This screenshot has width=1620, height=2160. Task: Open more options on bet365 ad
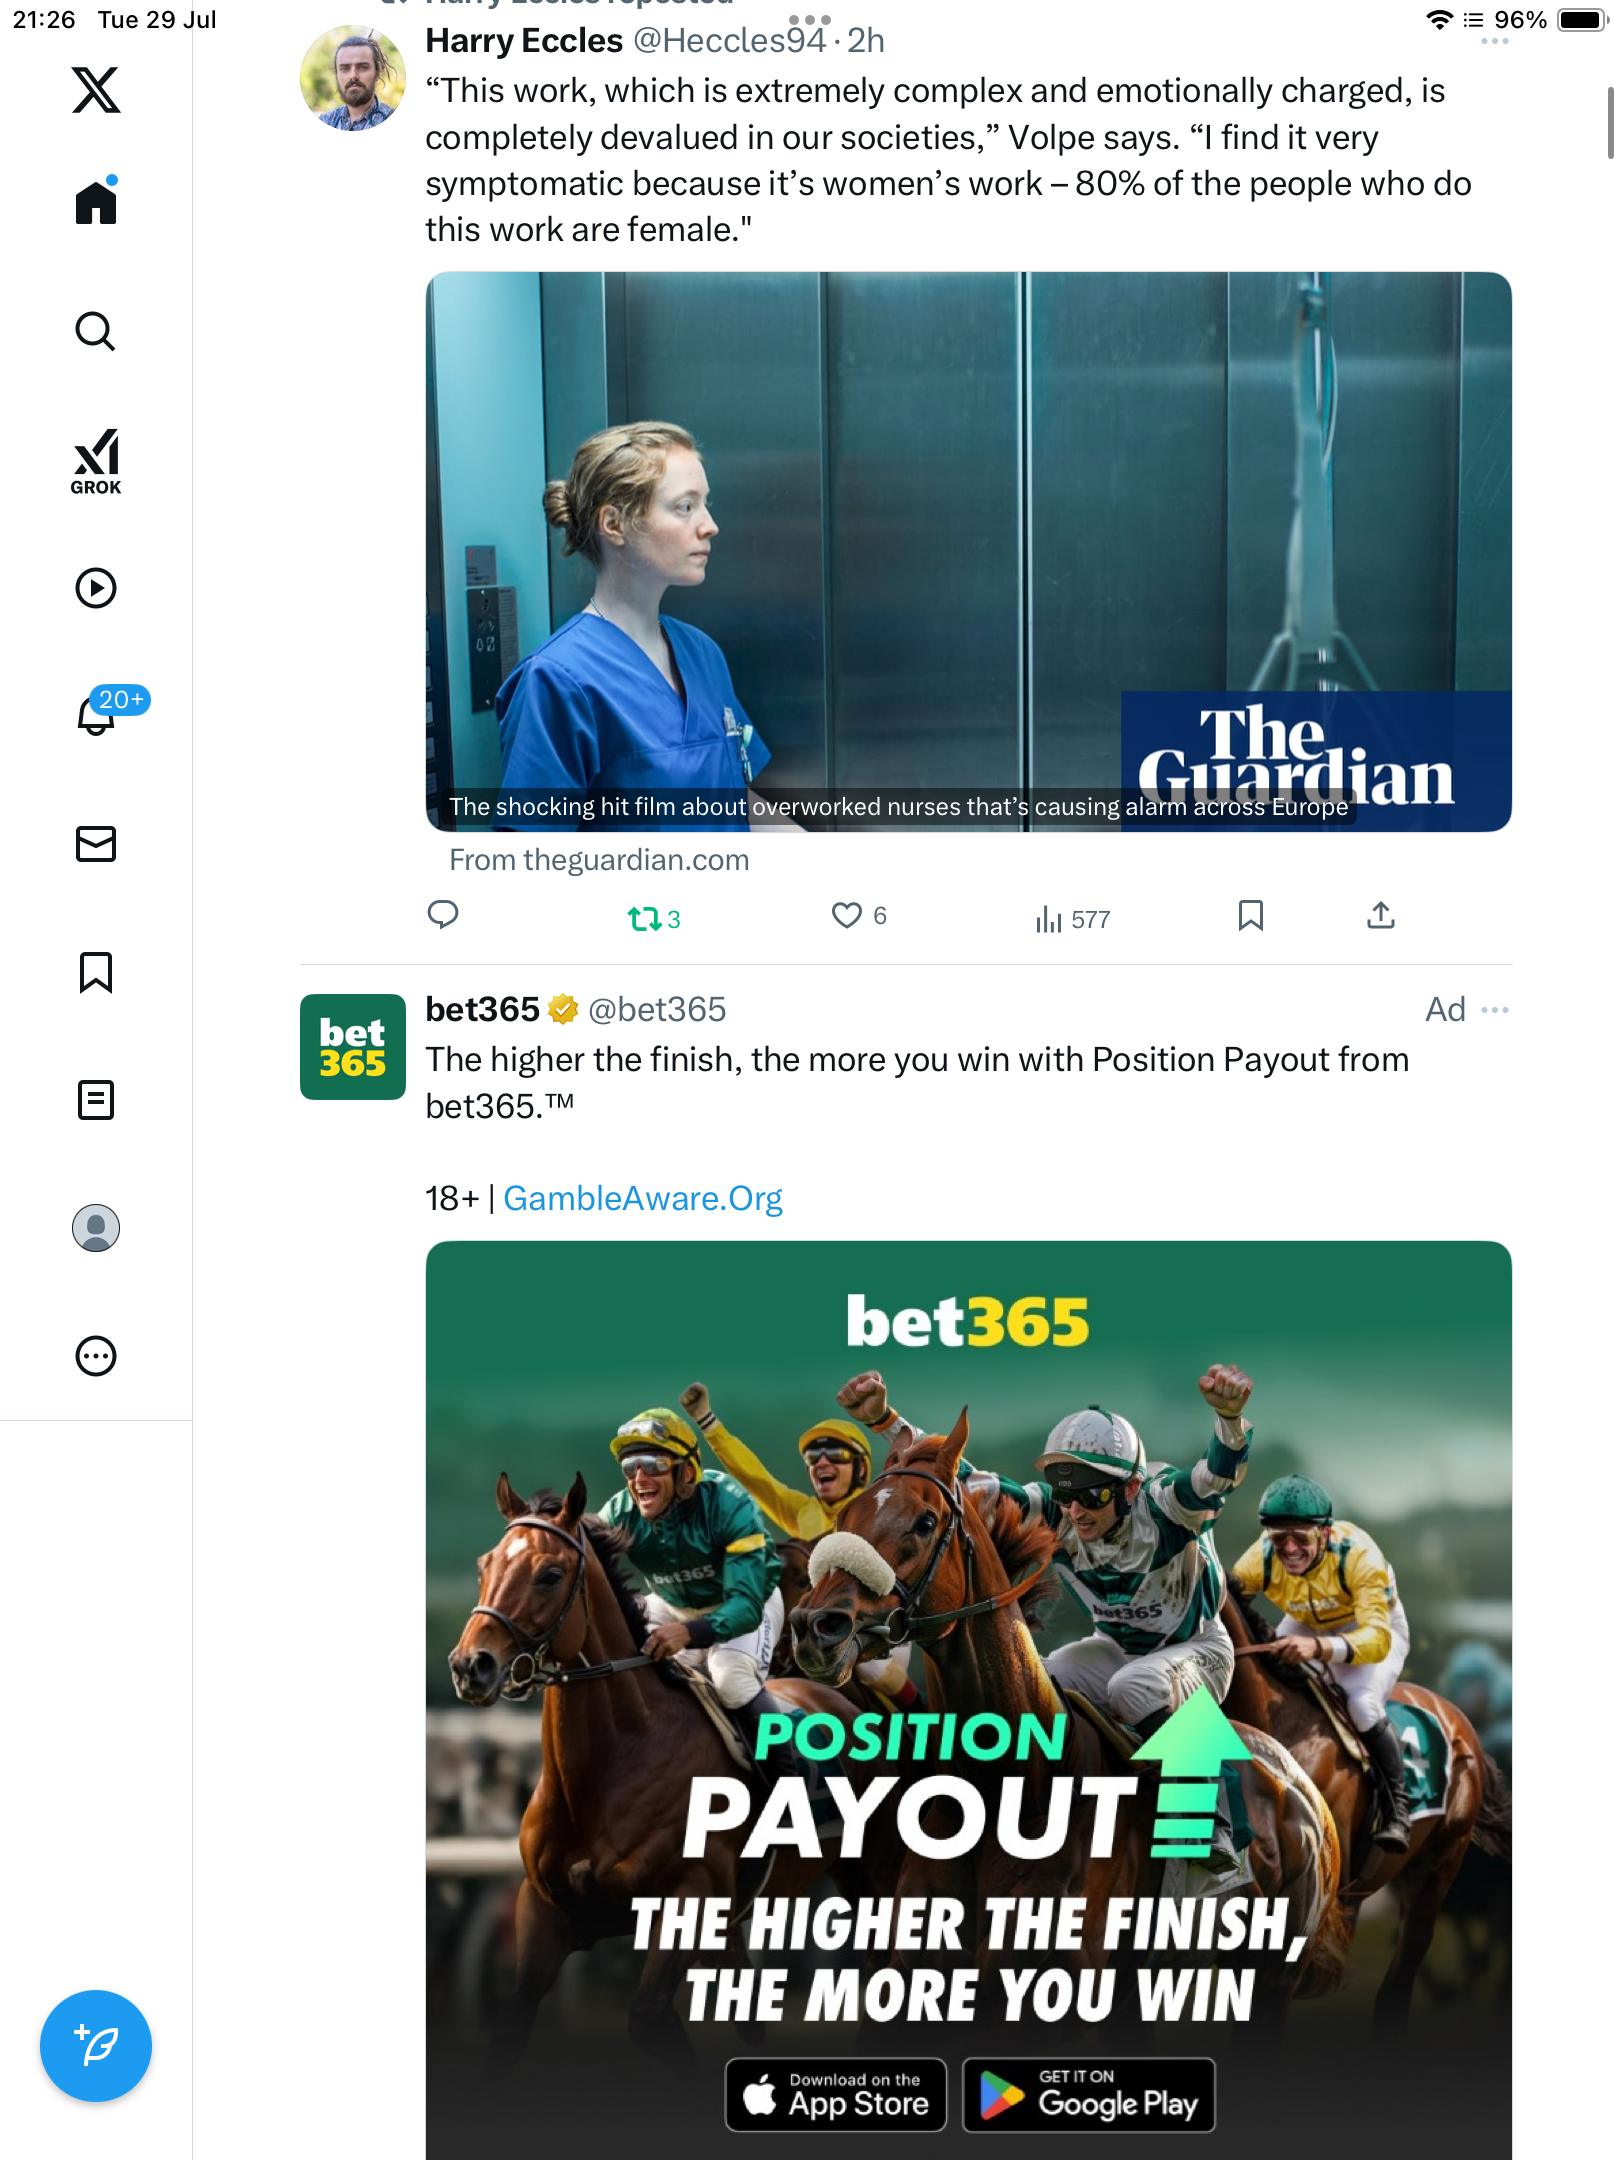pos(1495,1010)
